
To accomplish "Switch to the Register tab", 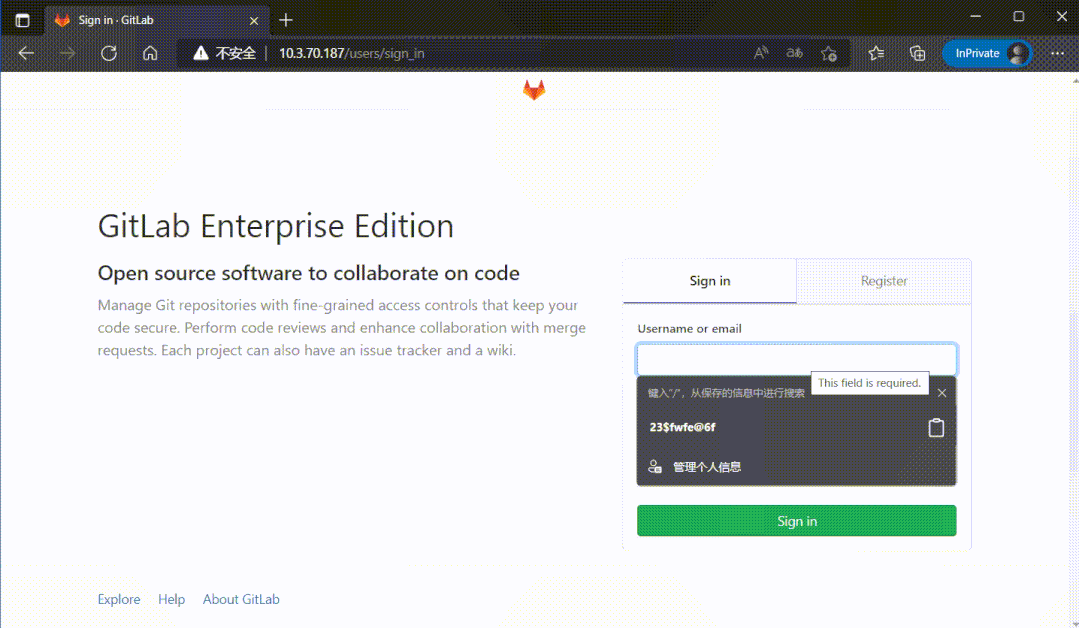I will pos(884,281).
